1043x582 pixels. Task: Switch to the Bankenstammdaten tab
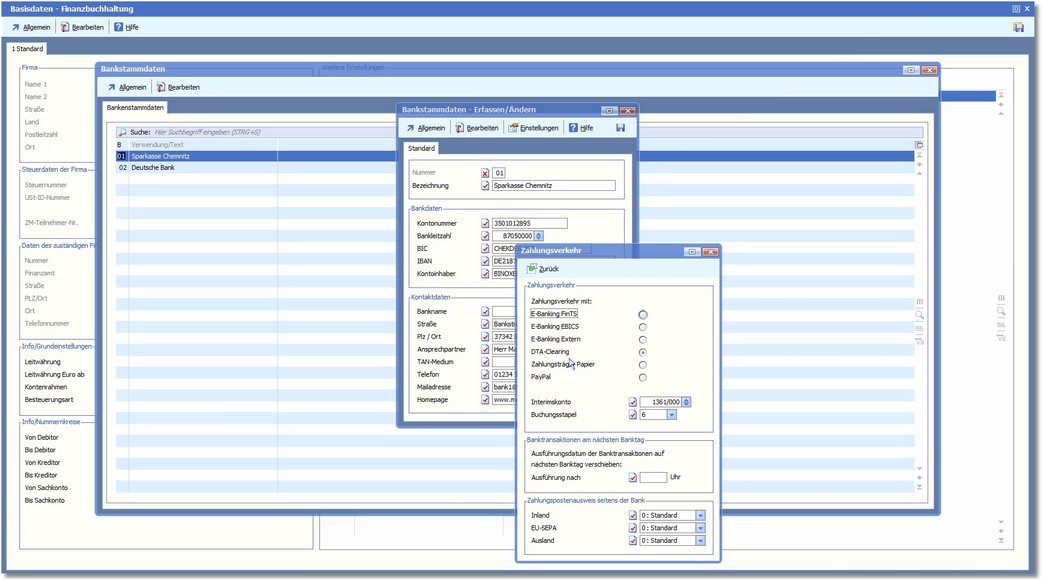coord(136,107)
